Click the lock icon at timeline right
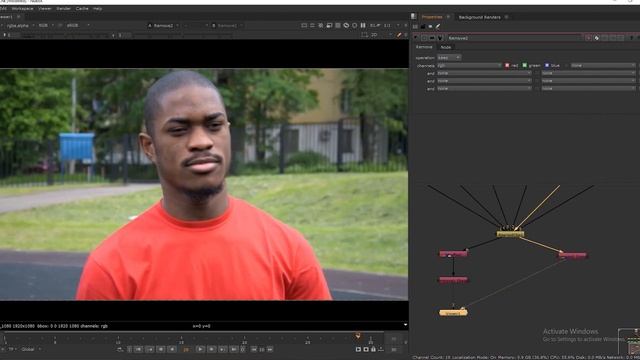640x360 pixels. click(x=373, y=349)
